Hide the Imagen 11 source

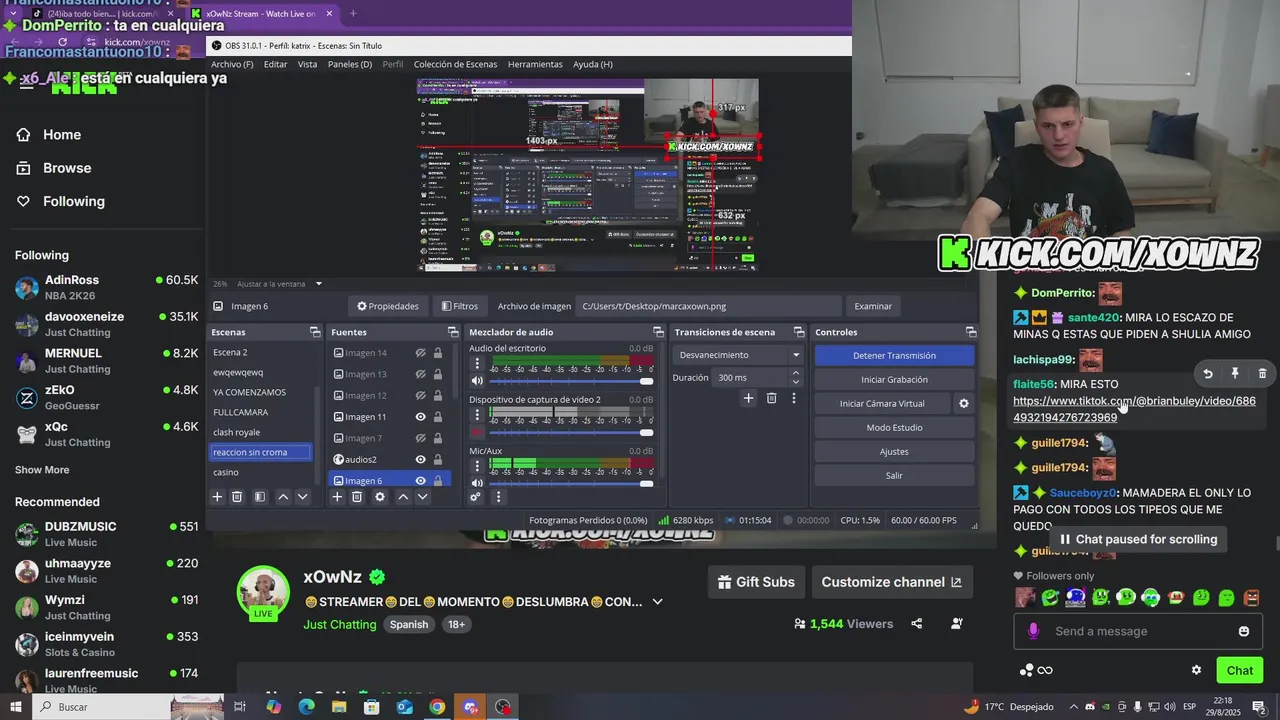coord(421,417)
